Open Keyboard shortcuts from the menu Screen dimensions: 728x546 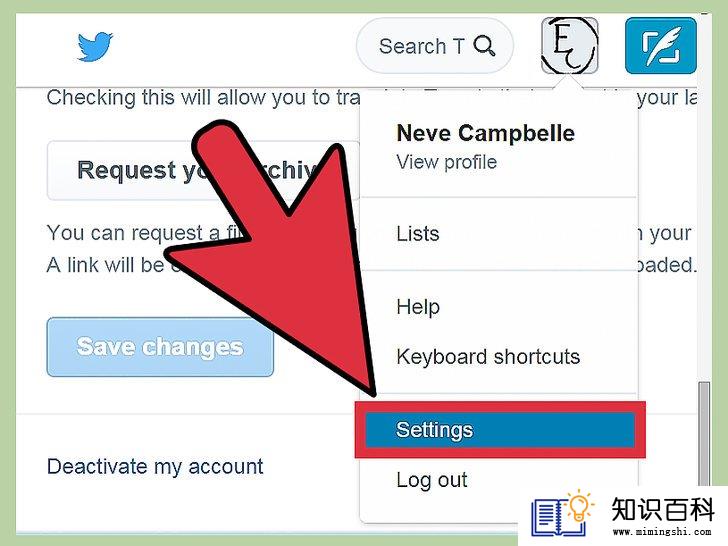(x=488, y=357)
